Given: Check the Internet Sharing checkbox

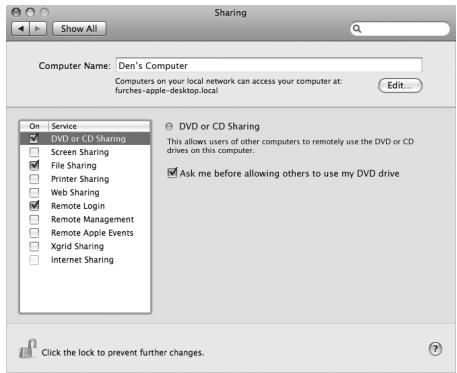Looking at the screenshot, I should [34, 260].
